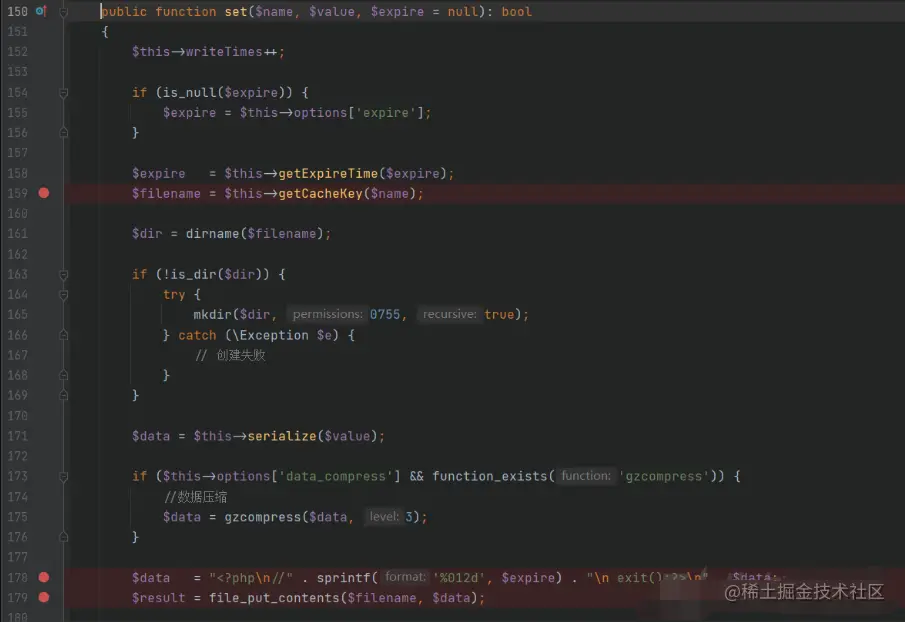Click the '$dir' variable on line 161
Screen dimensions: 905x622
(147, 234)
